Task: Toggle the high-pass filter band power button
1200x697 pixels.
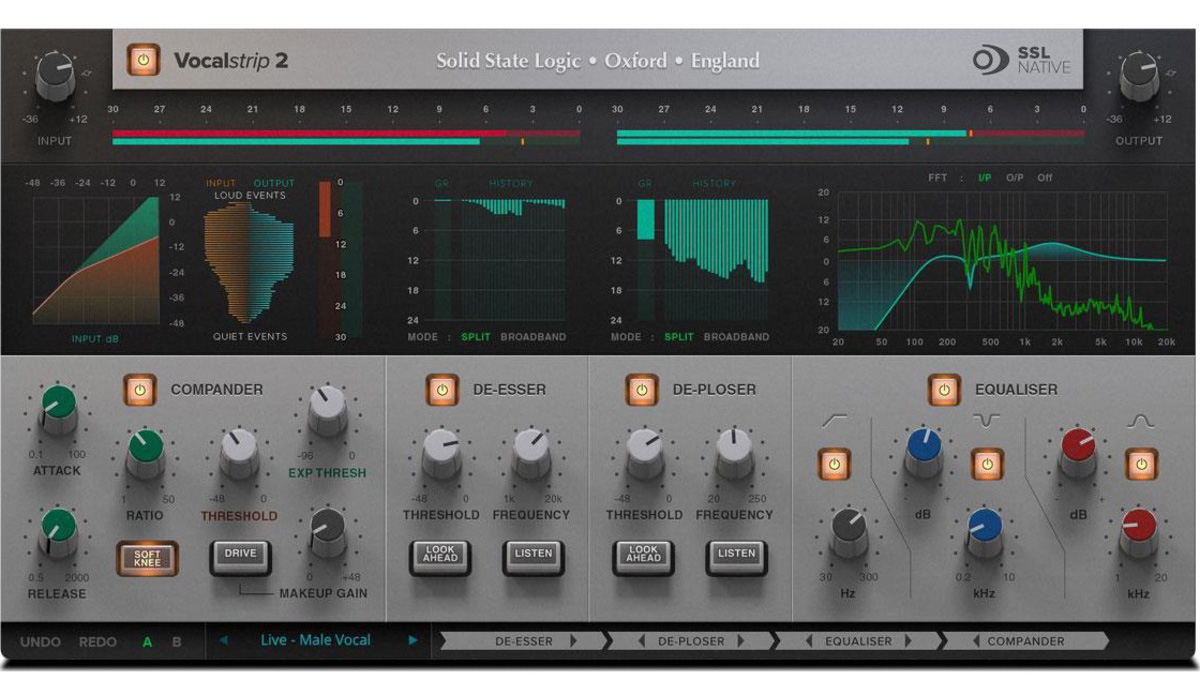Action: tap(834, 464)
